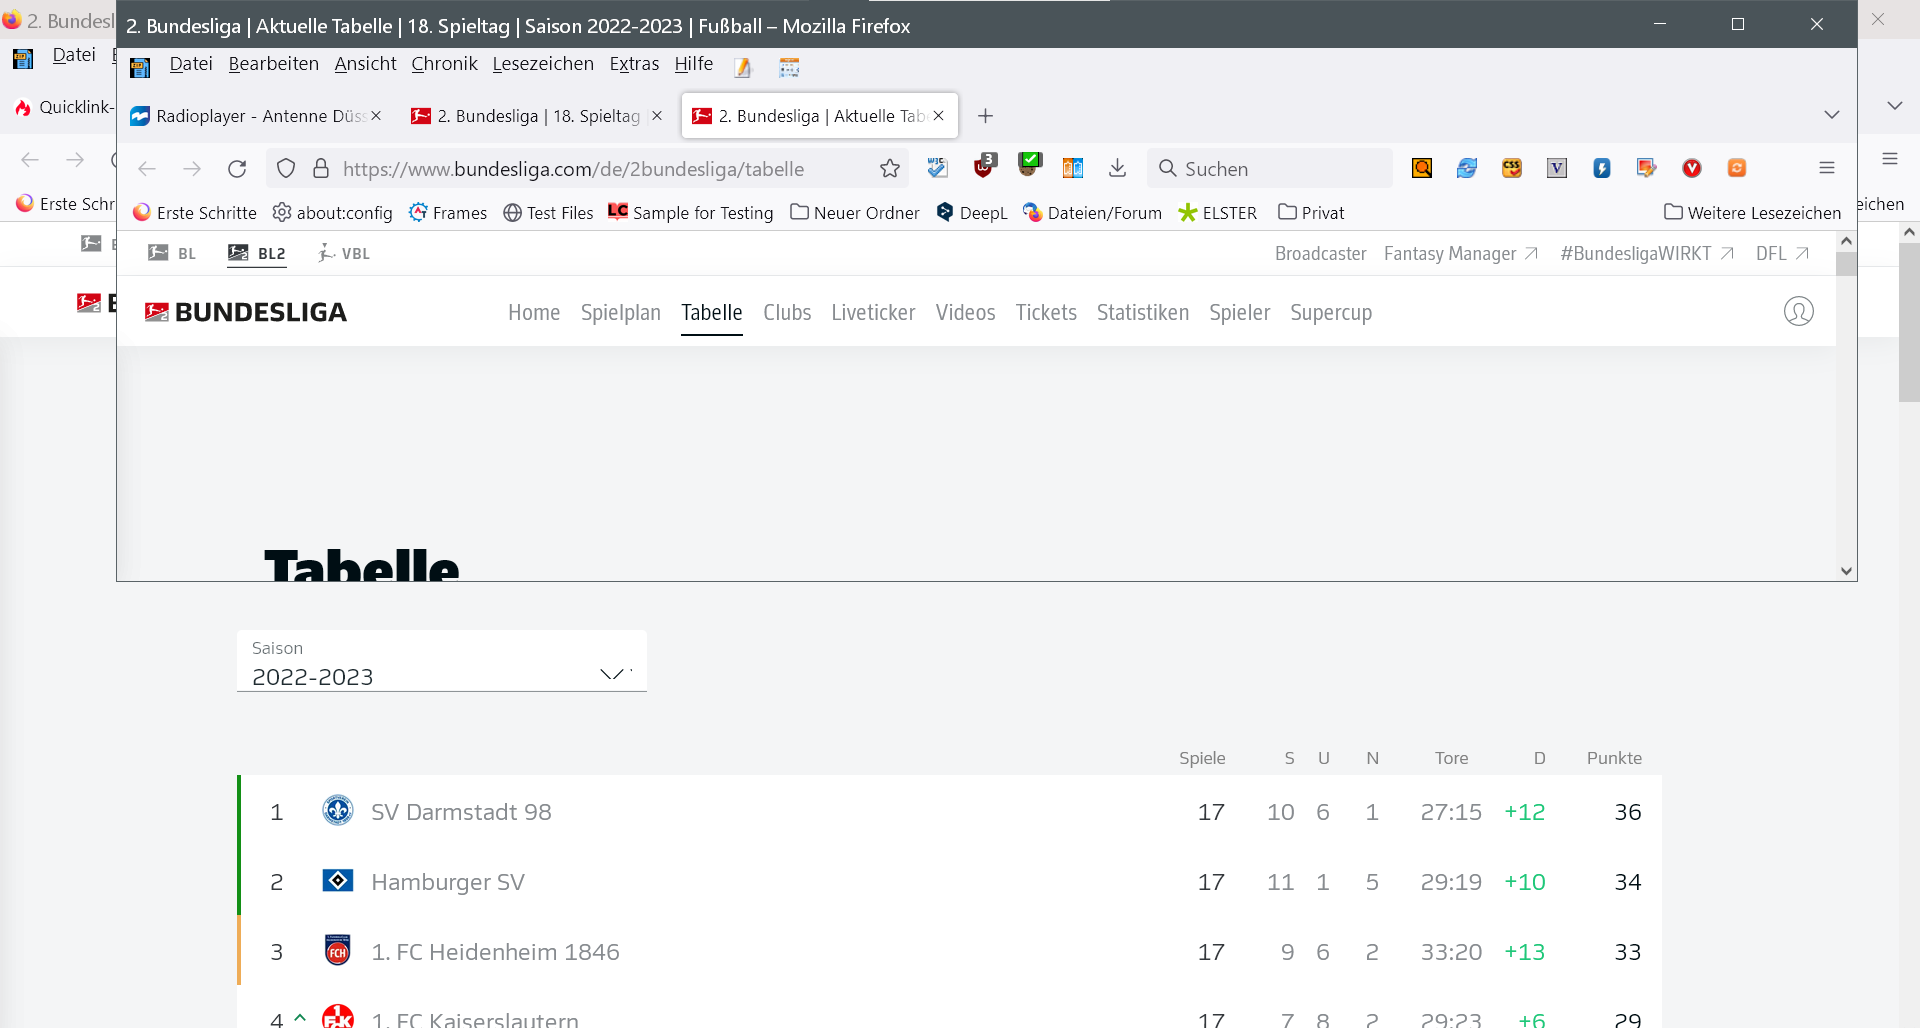The width and height of the screenshot is (1920, 1028).
Task: Open the Bearbeiten menu
Action: pos(274,64)
